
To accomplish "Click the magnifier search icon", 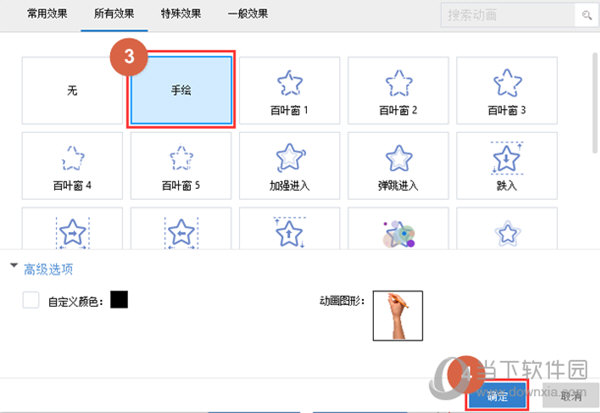I will [586, 15].
